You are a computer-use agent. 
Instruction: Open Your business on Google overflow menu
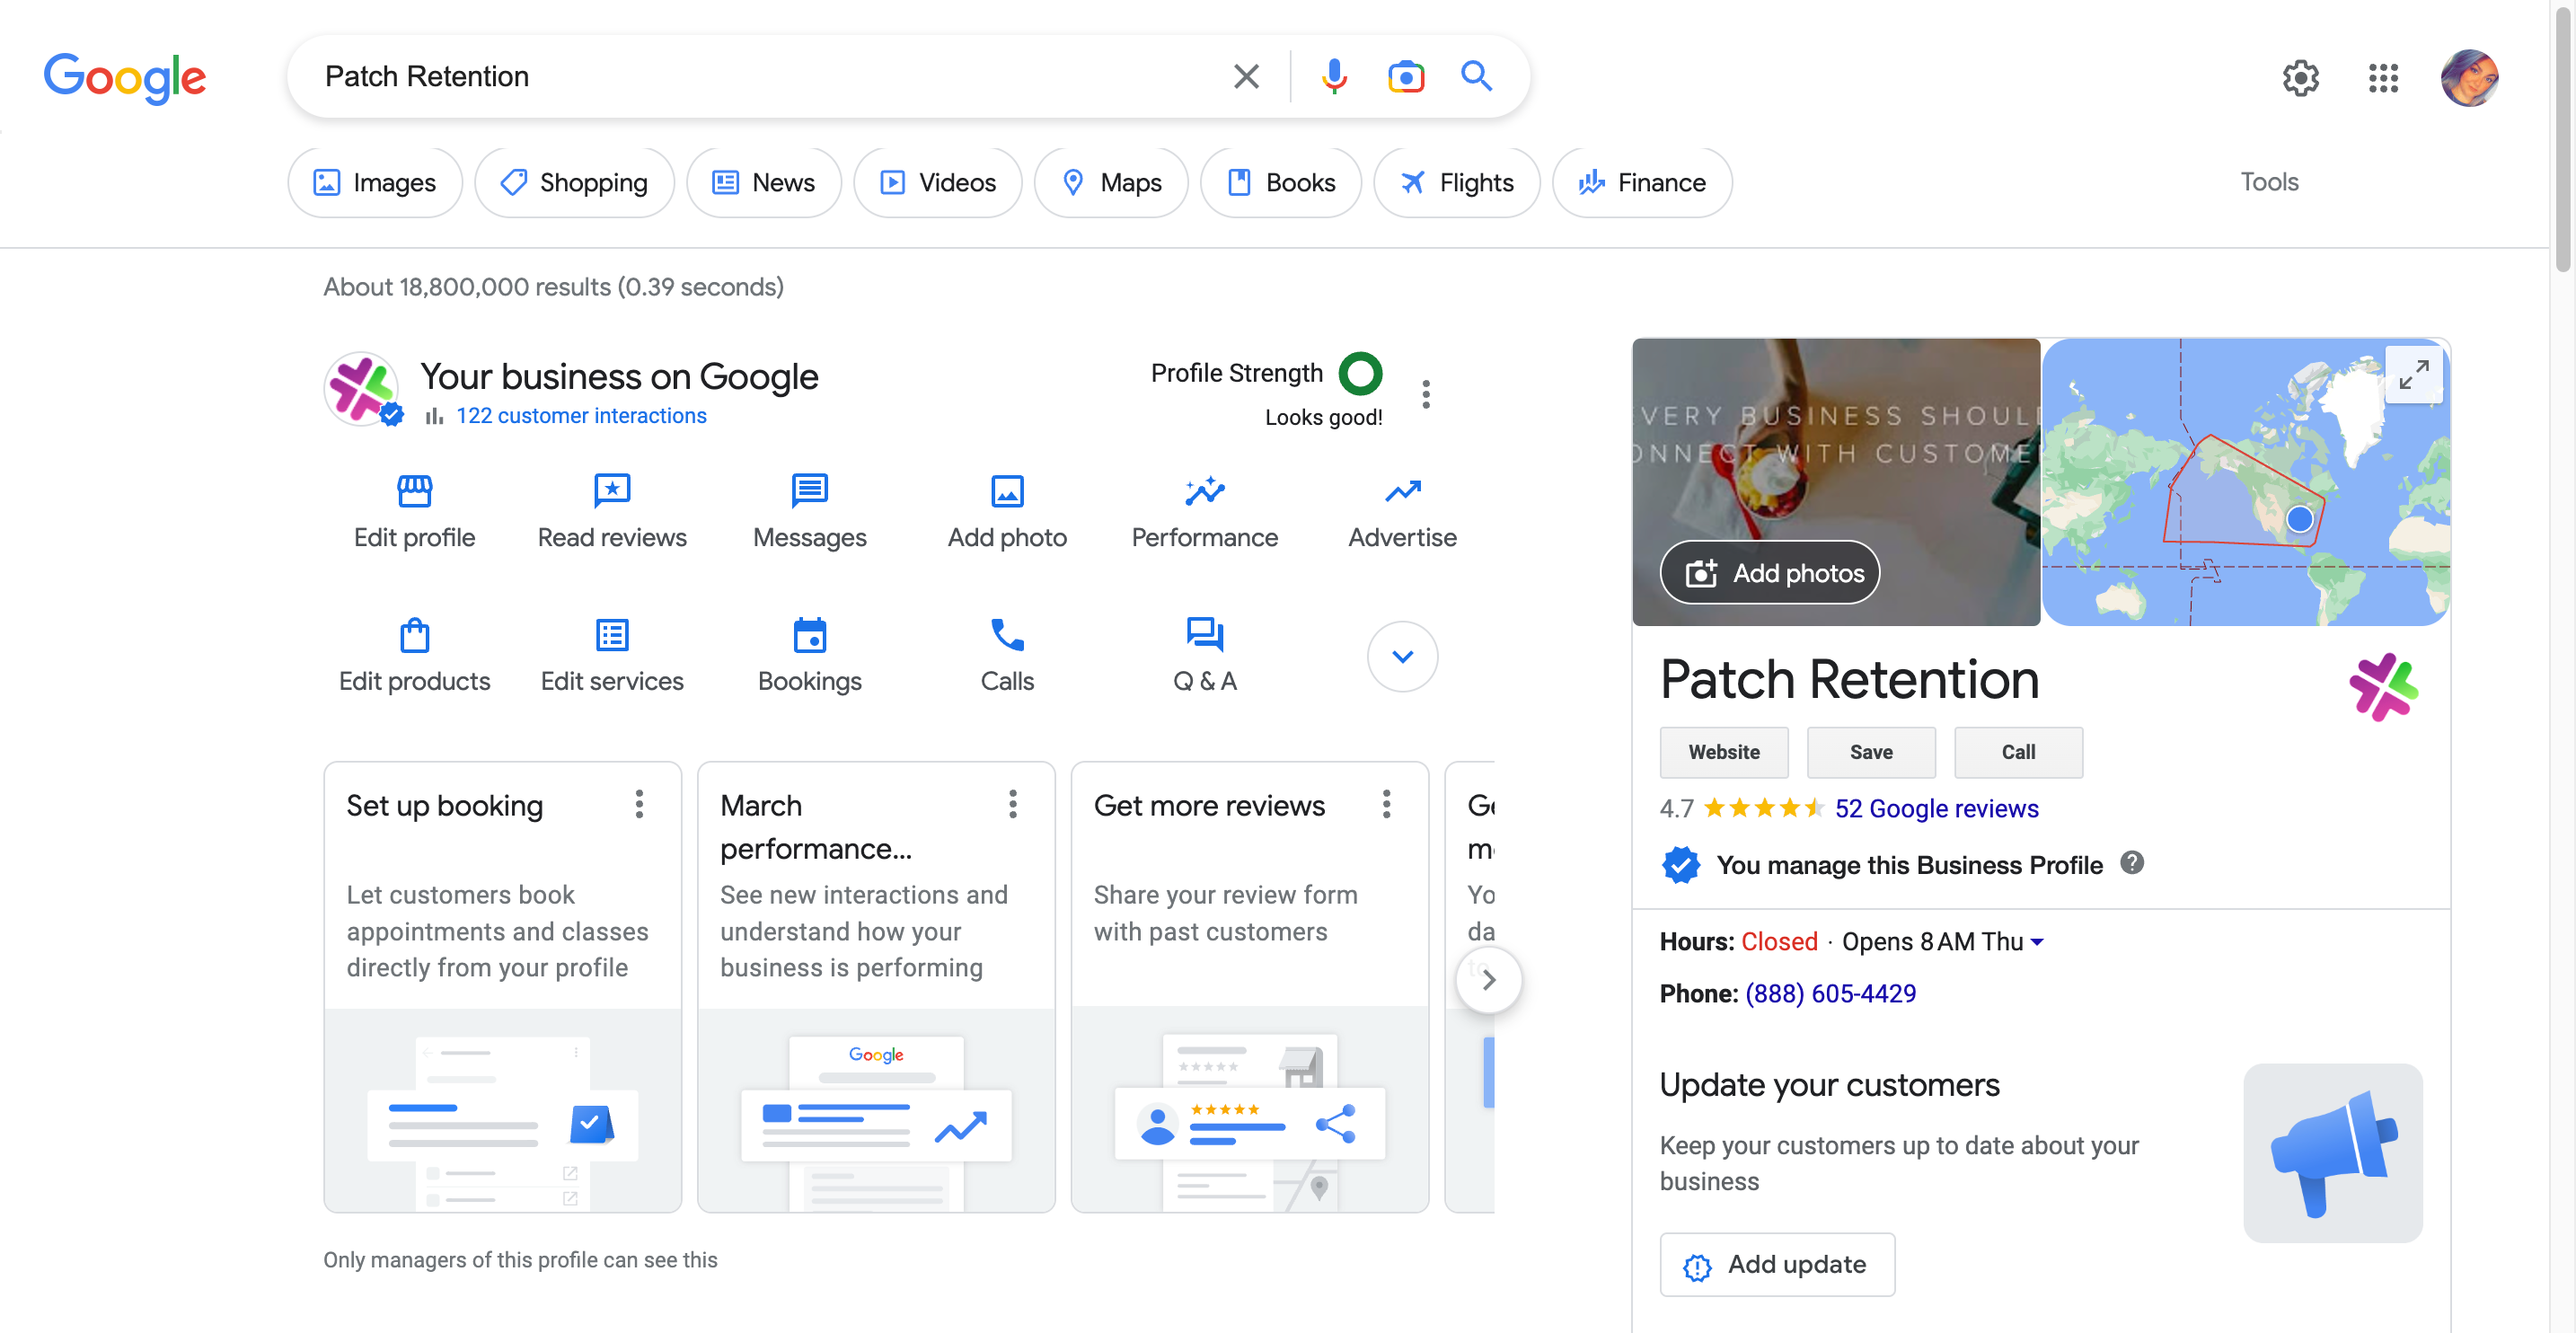[1425, 394]
